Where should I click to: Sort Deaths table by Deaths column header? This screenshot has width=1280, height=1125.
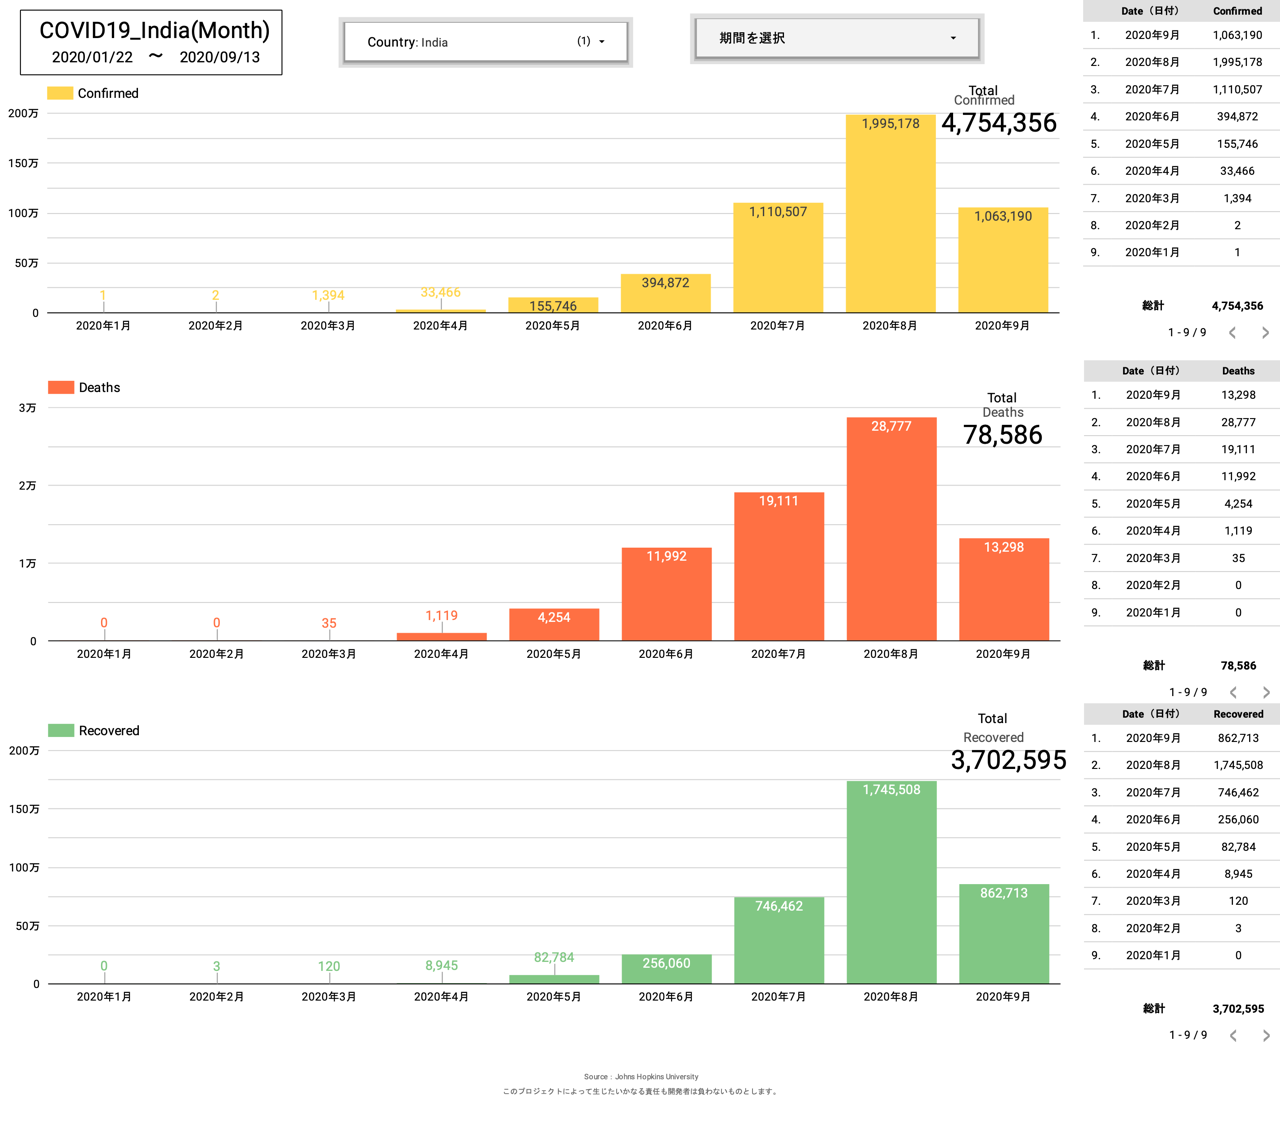click(1238, 371)
